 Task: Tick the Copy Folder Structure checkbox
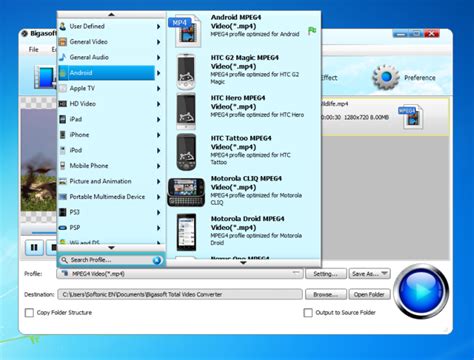pos(29,313)
